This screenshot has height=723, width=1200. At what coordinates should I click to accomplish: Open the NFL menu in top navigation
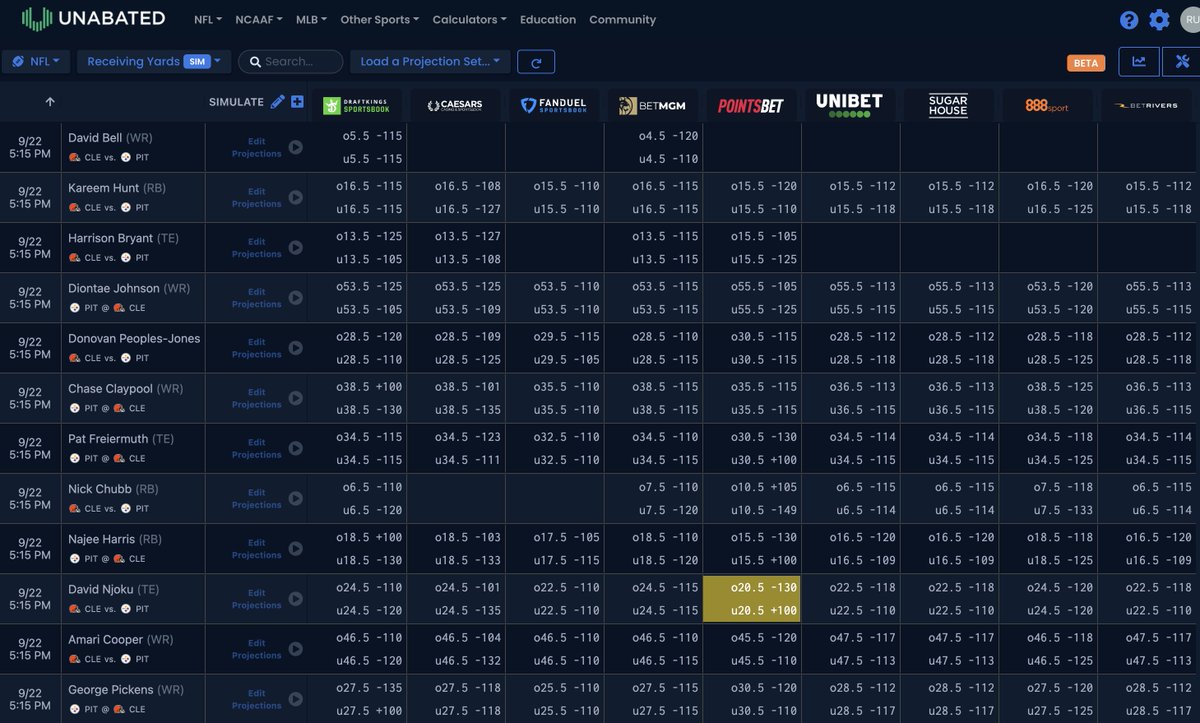click(208, 19)
